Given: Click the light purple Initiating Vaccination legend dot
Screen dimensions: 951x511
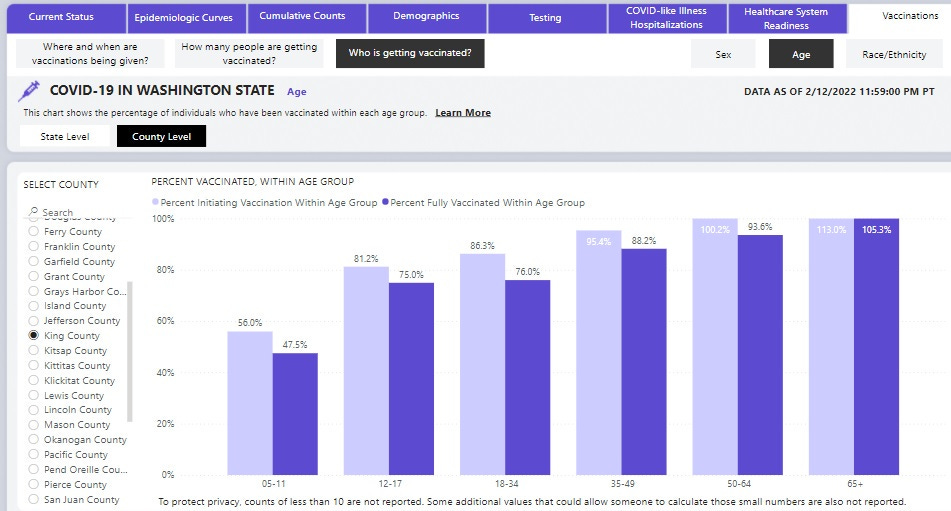Looking at the screenshot, I should 155,202.
